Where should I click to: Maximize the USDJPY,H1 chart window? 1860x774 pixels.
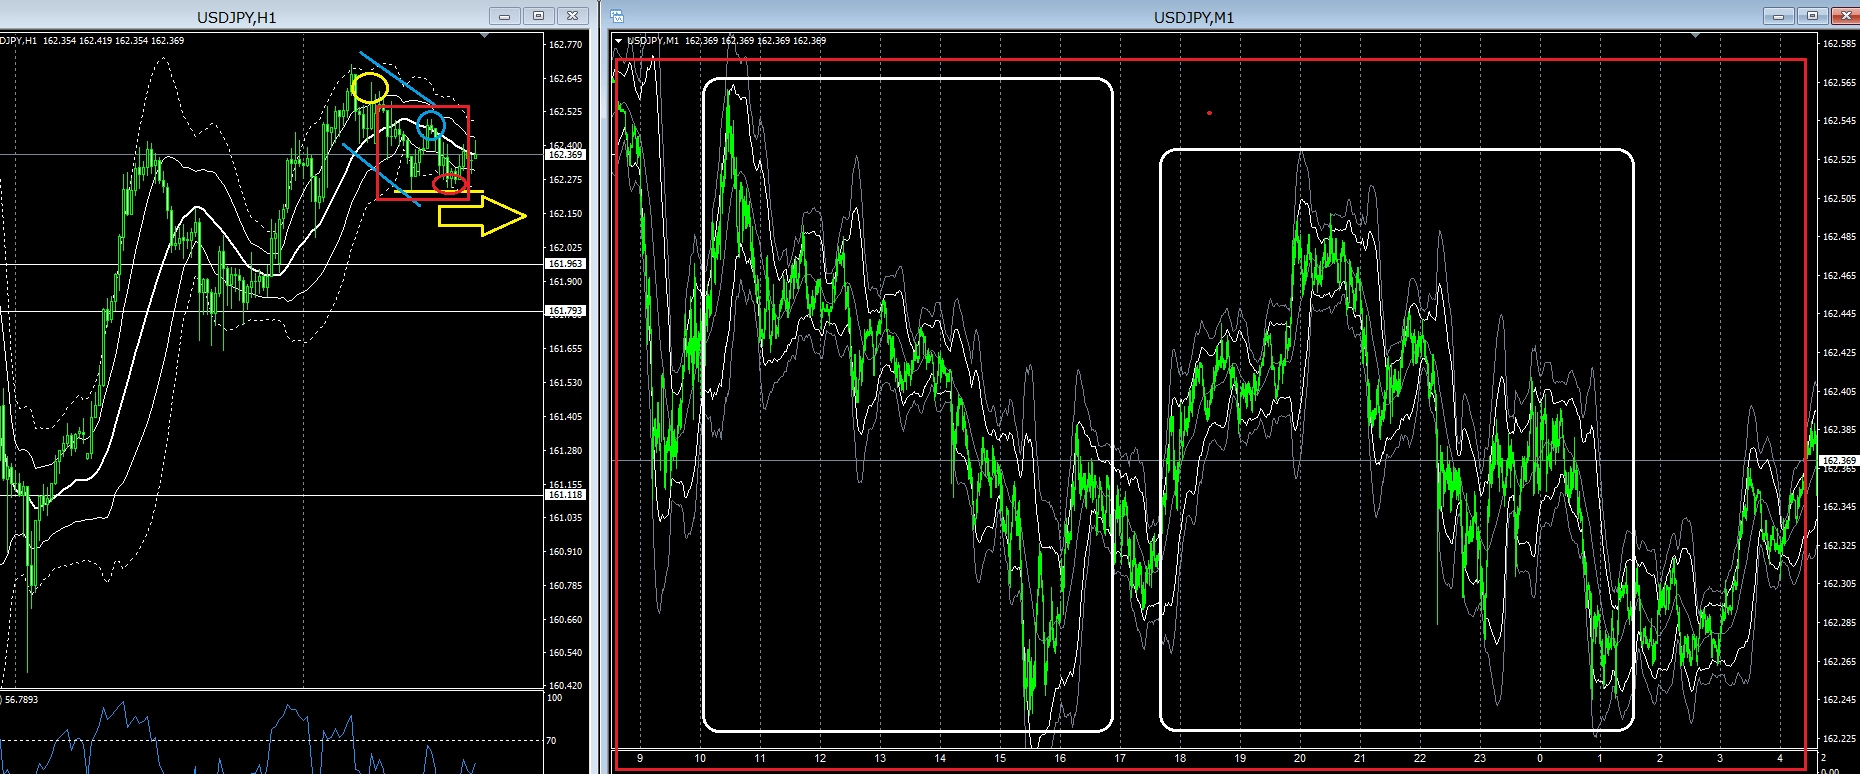[x=538, y=16]
